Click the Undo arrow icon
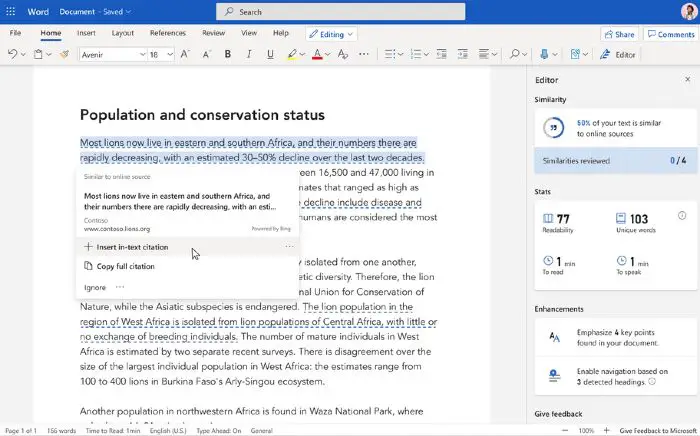 tap(12, 54)
